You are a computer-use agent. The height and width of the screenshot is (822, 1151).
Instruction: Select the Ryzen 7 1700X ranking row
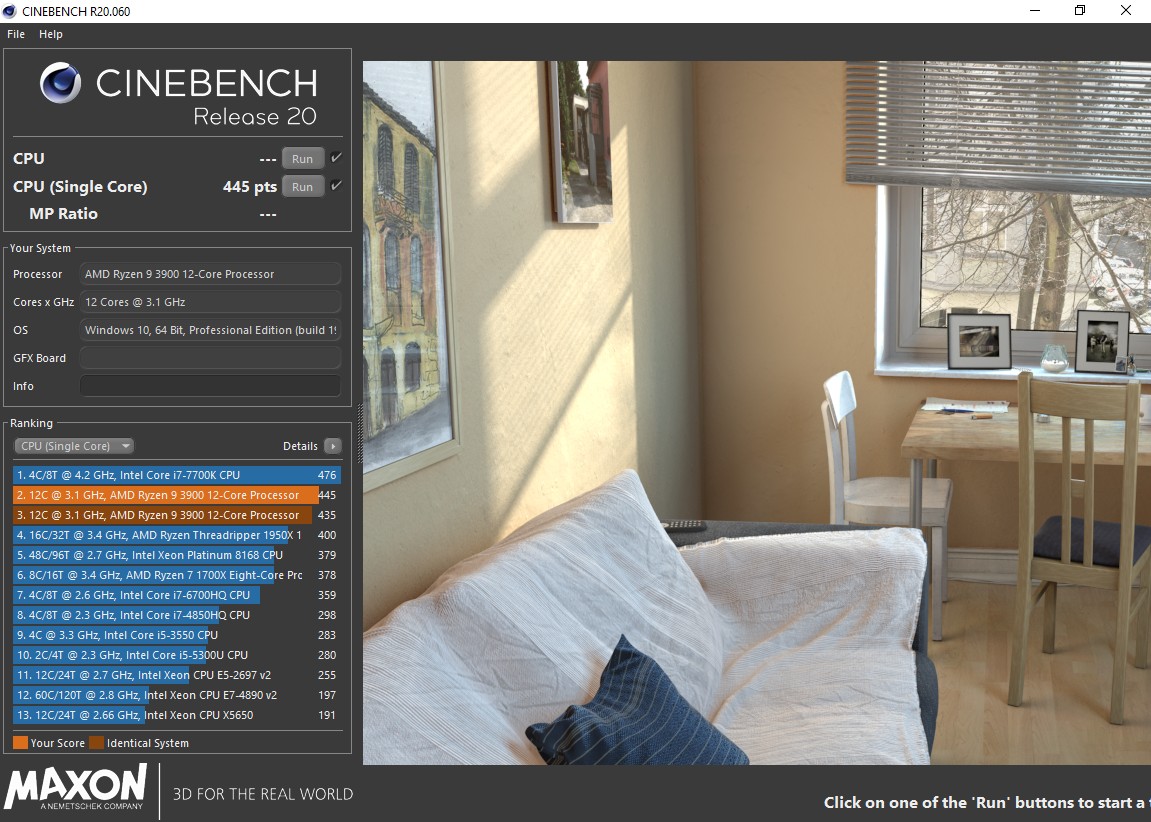[x=176, y=575]
